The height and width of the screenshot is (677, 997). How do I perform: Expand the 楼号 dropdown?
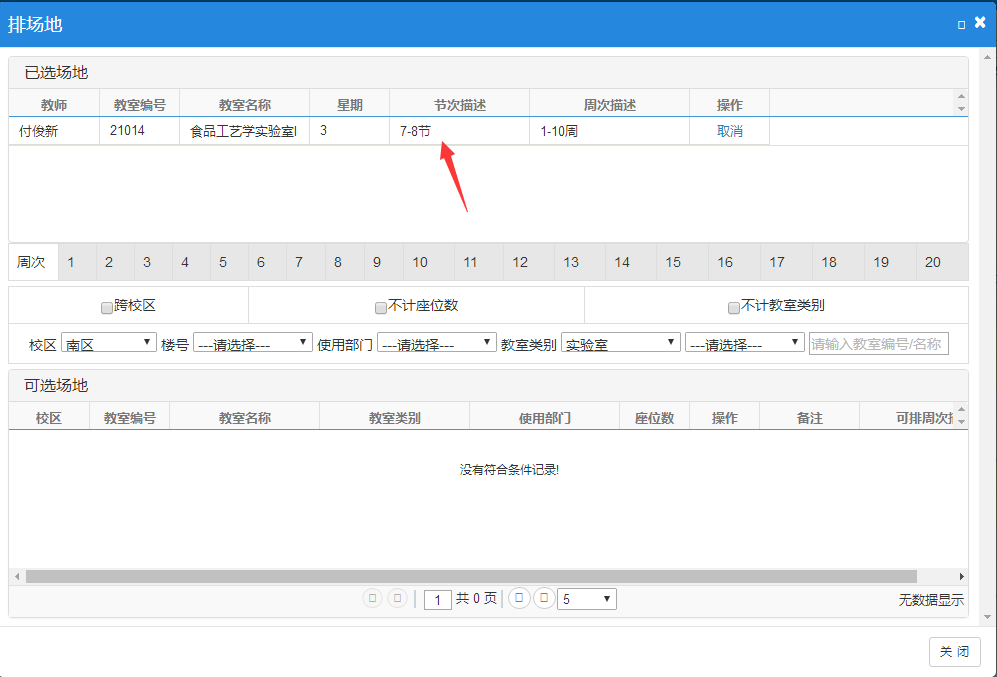coord(252,343)
